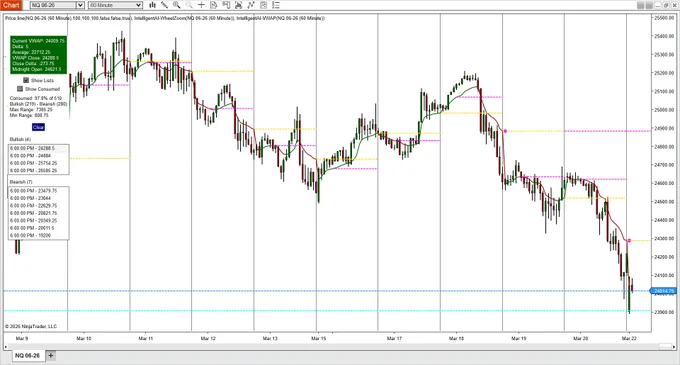The width and height of the screenshot is (680, 365).
Task: Click the indicator label text atop chart
Action: point(165,18)
